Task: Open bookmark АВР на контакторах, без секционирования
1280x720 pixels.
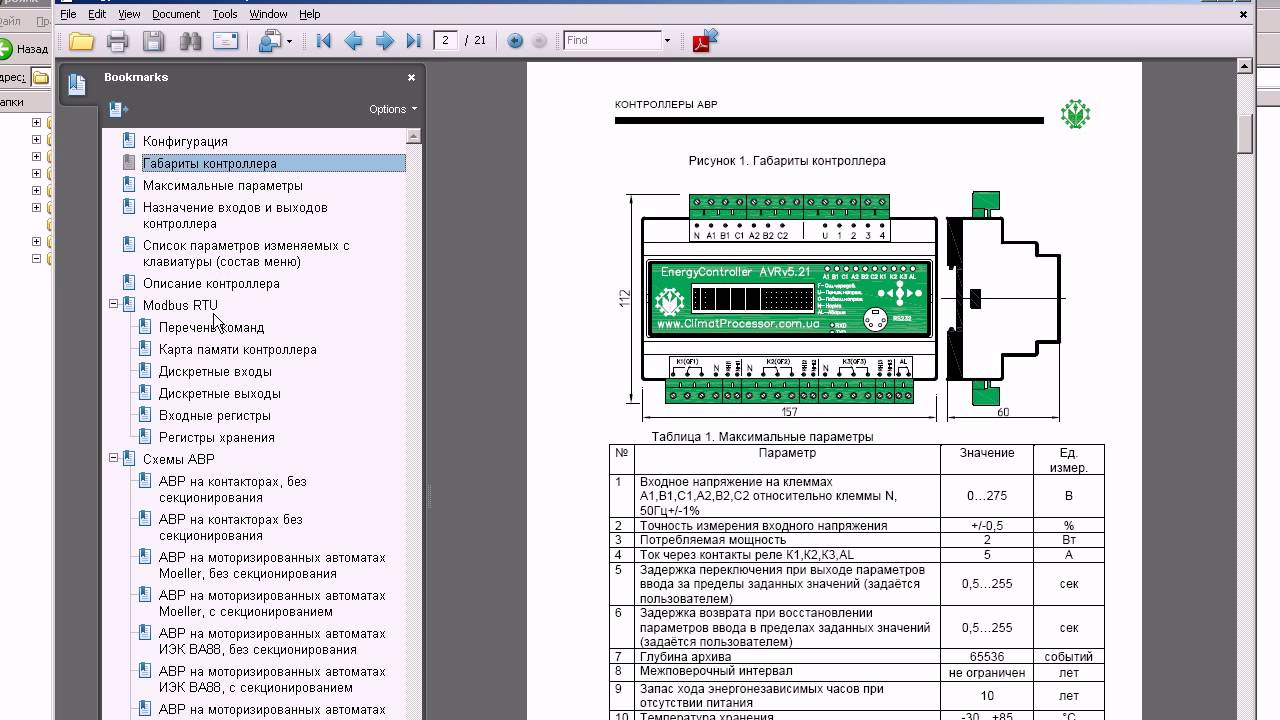Action: (232, 489)
